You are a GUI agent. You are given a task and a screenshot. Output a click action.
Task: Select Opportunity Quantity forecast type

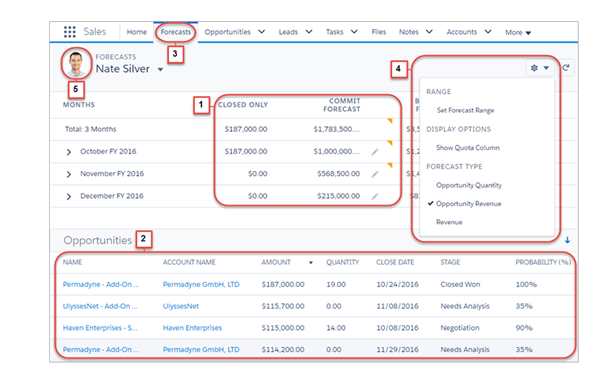[x=469, y=185]
